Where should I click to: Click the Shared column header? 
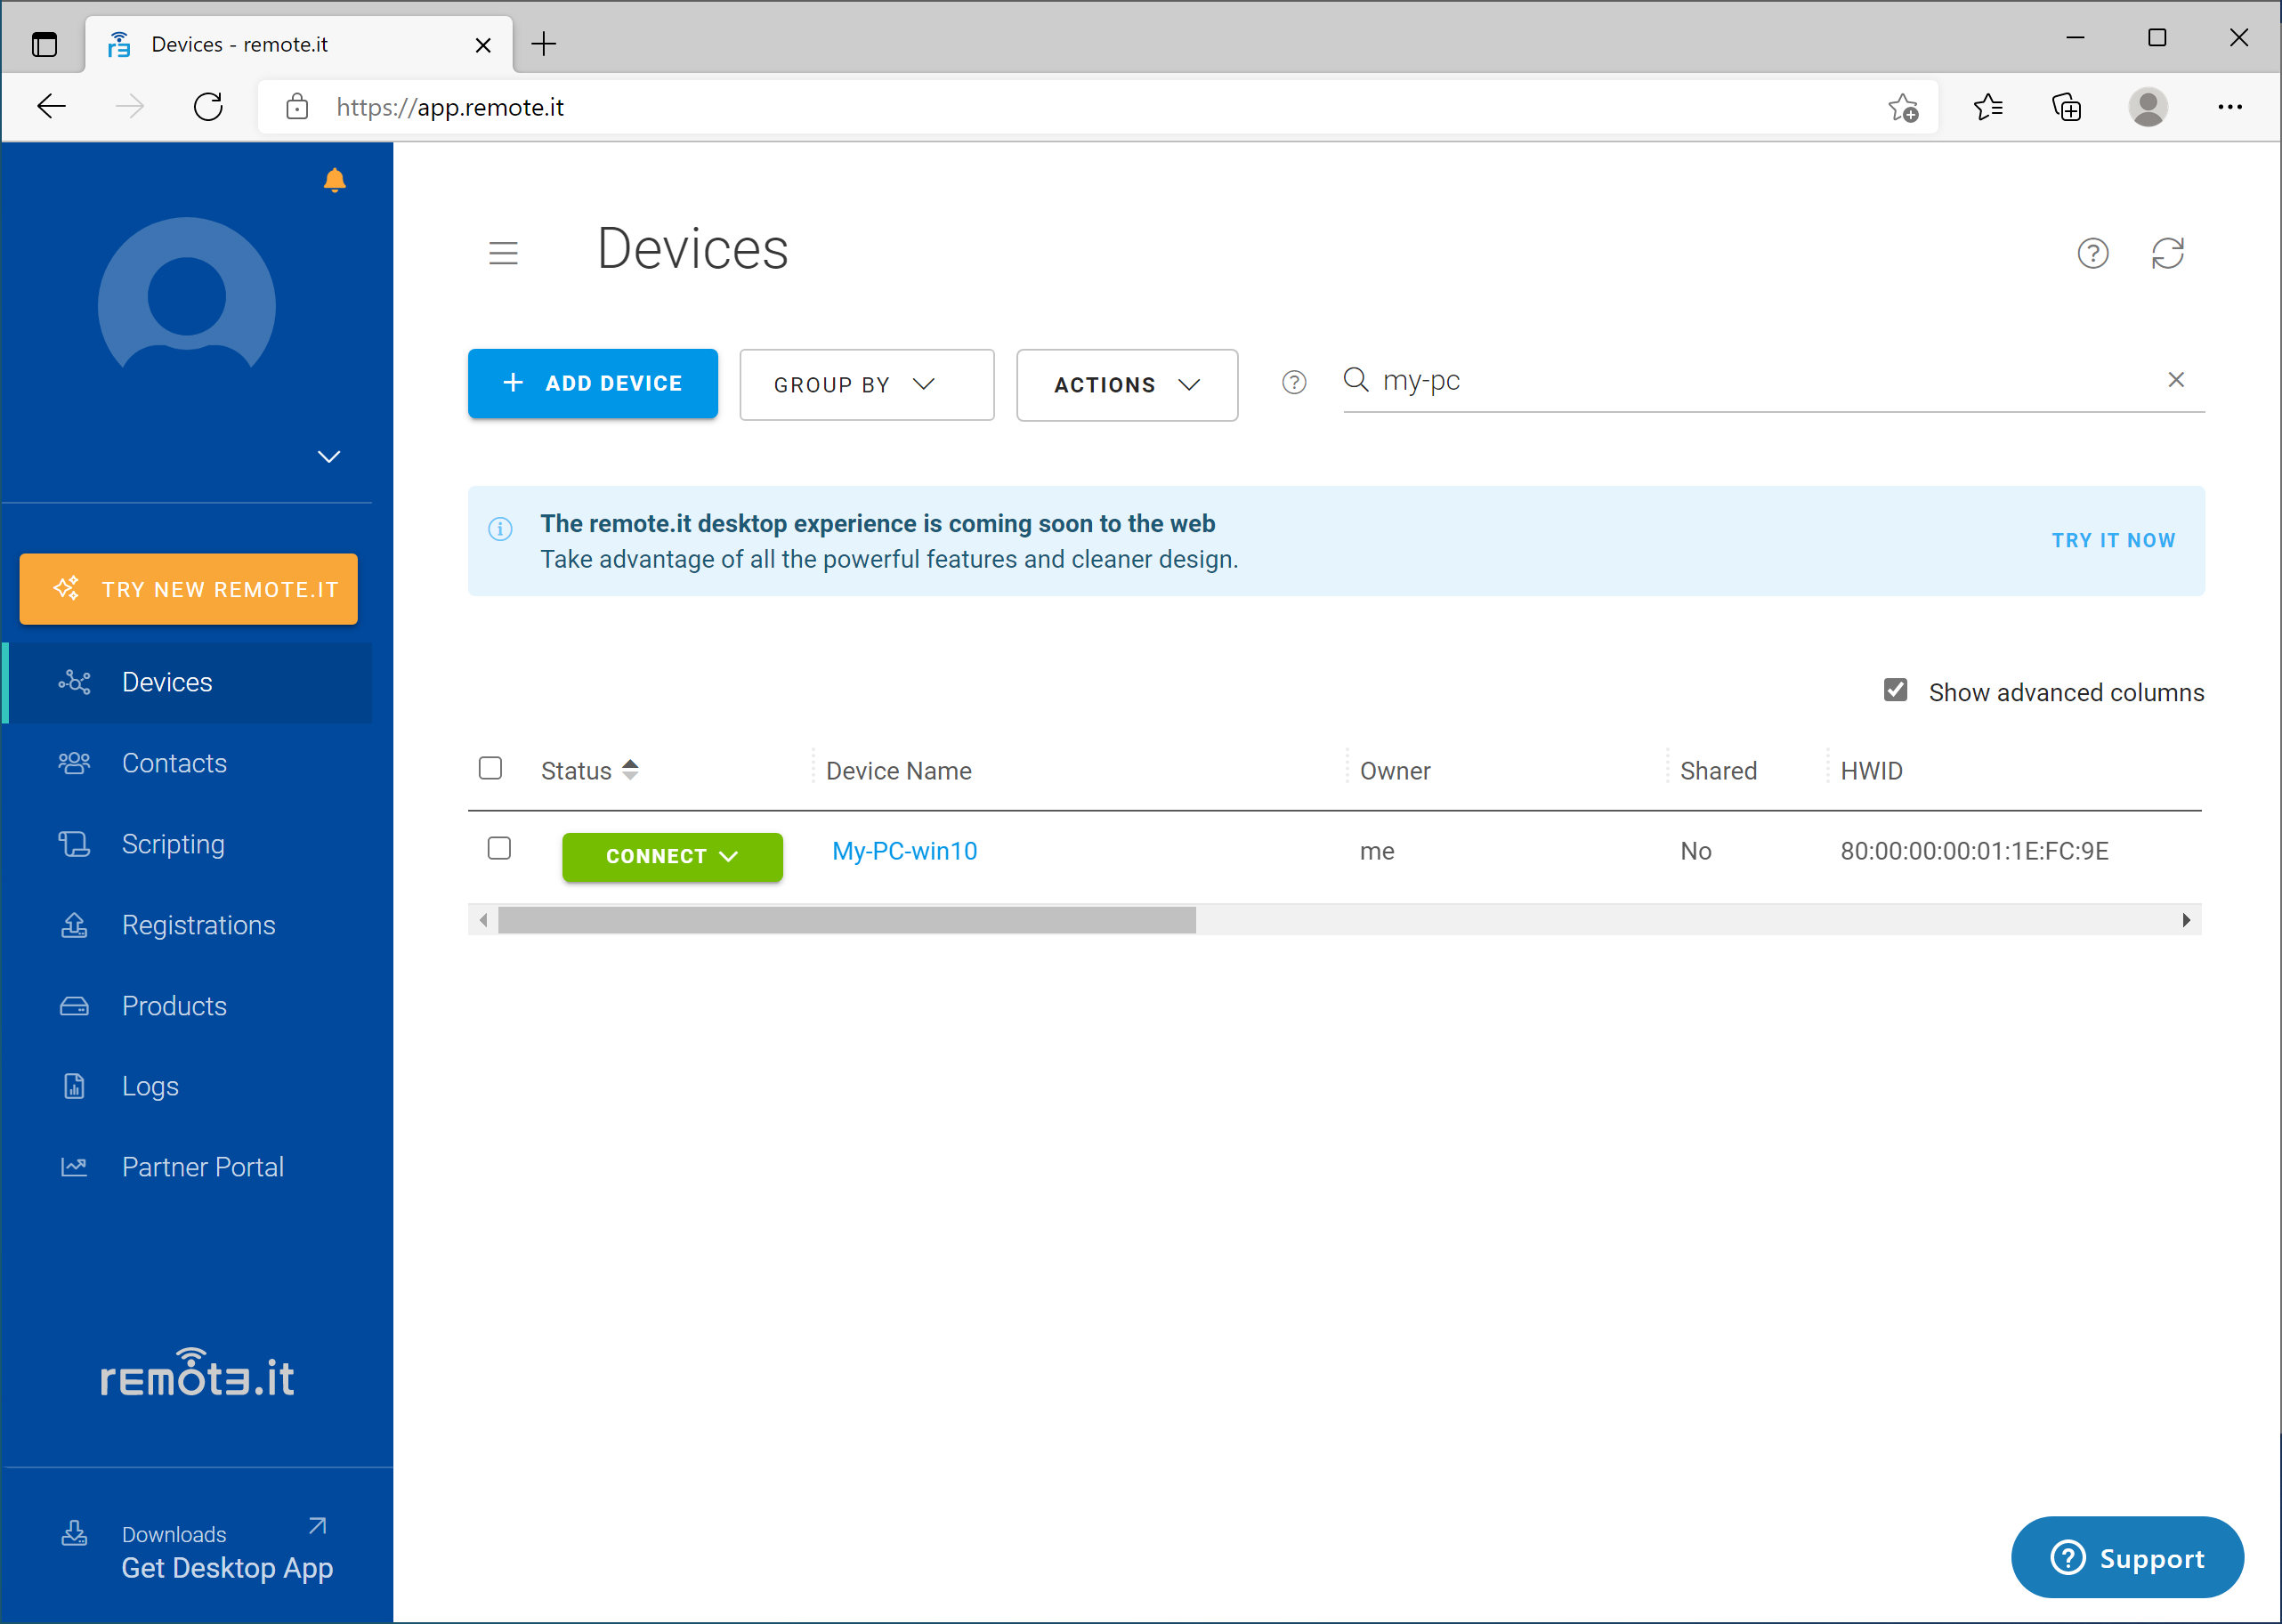click(x=1718, y=771)
